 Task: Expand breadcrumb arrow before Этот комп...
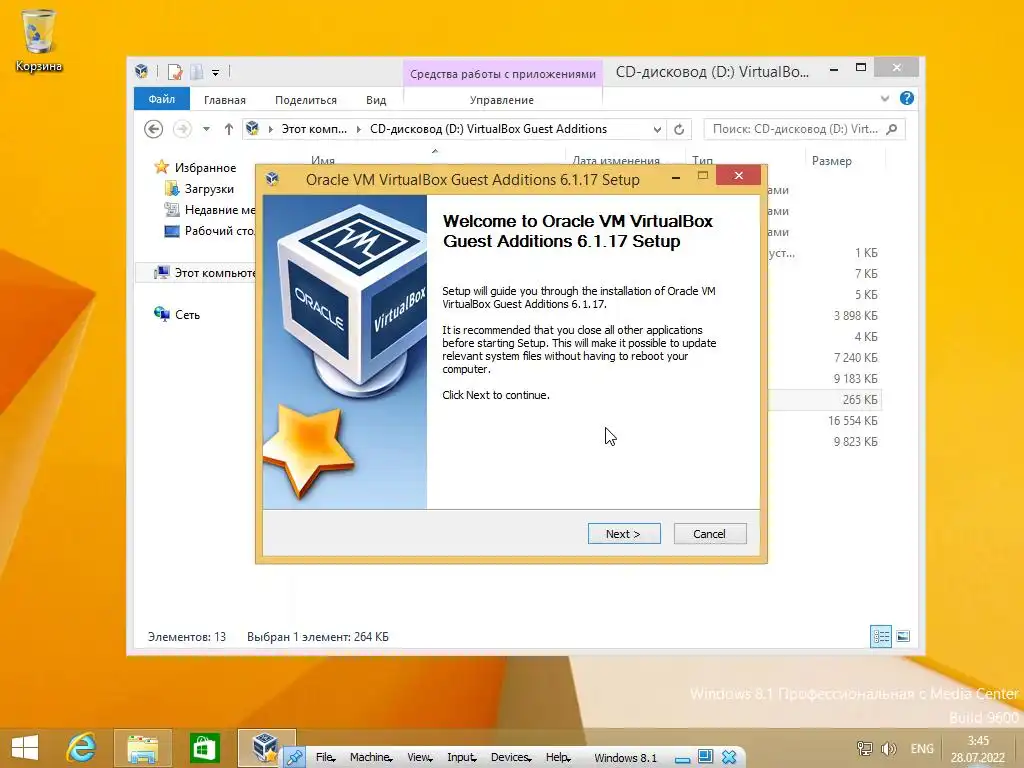pyautogui.click(x=270, y=129)
